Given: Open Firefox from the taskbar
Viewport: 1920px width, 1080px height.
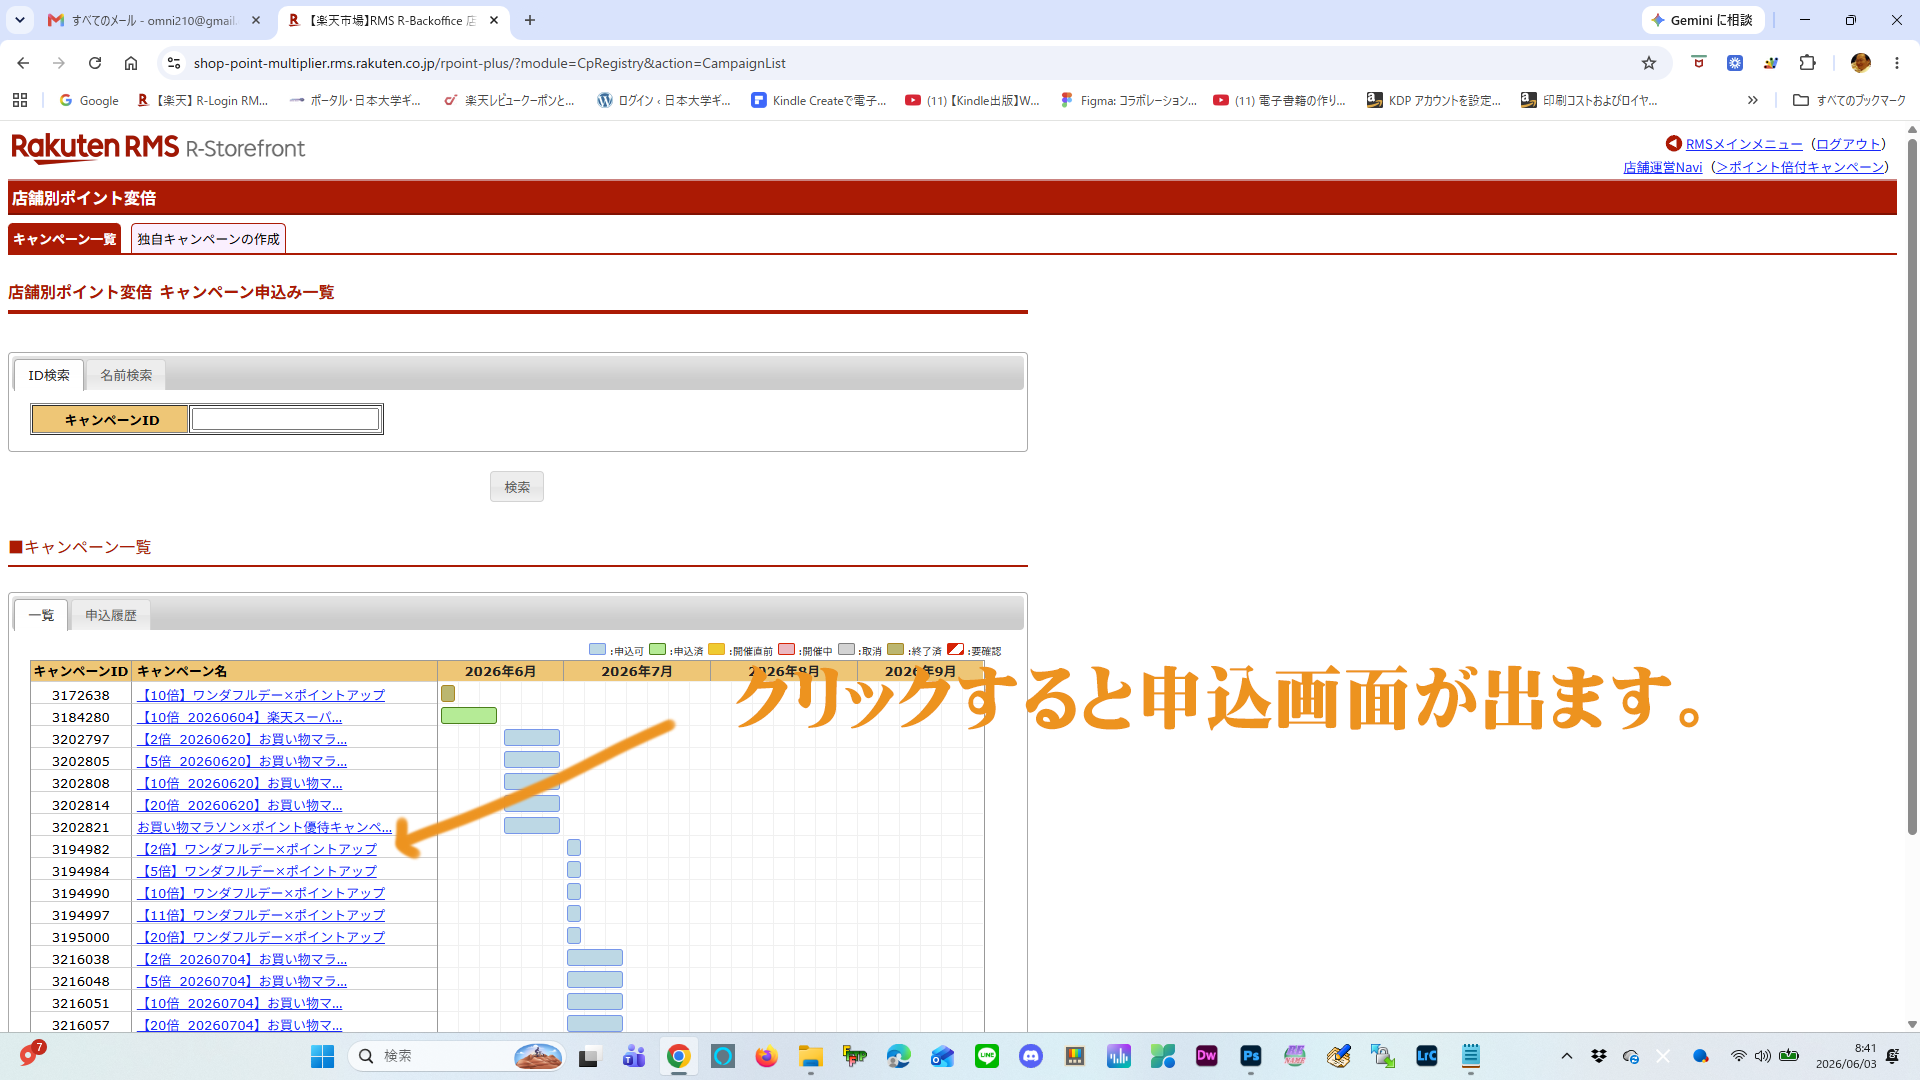Looking at the screenshot, I should click(767, 1056).
